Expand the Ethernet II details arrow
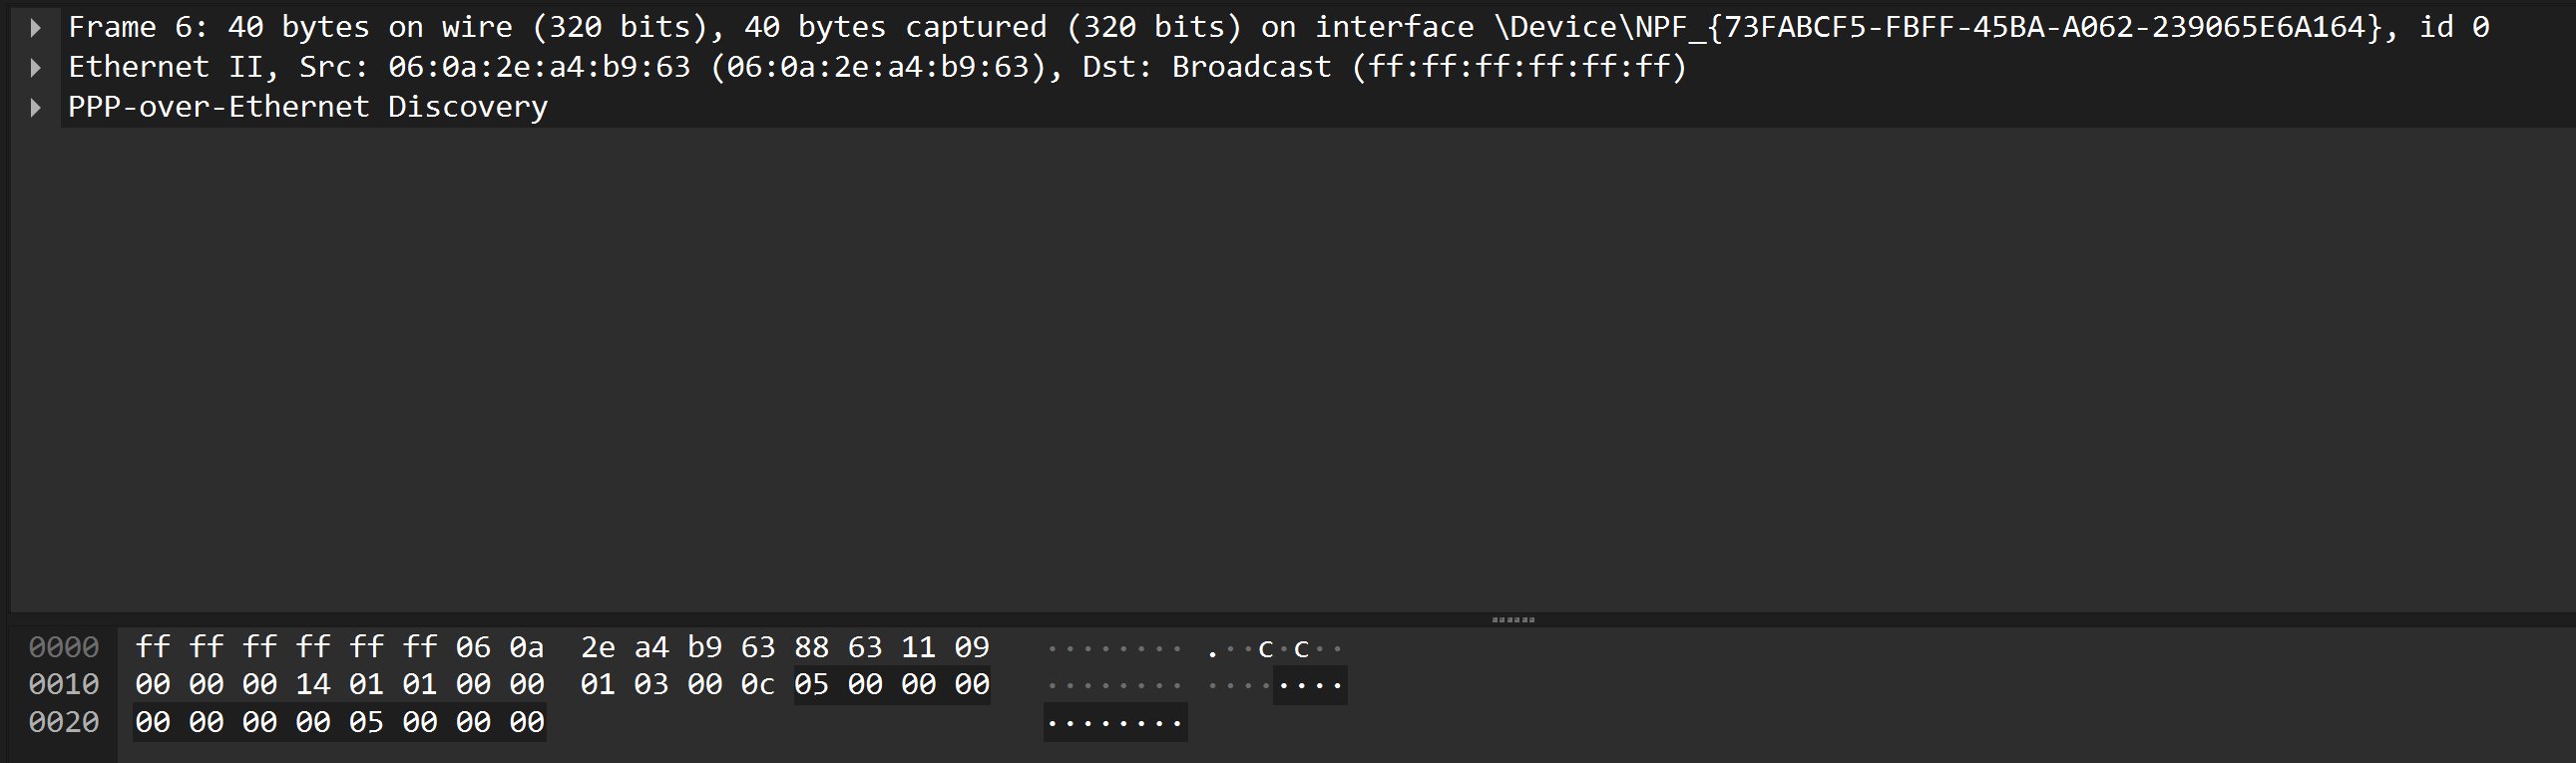The image size is (2576, 763). 36,67
